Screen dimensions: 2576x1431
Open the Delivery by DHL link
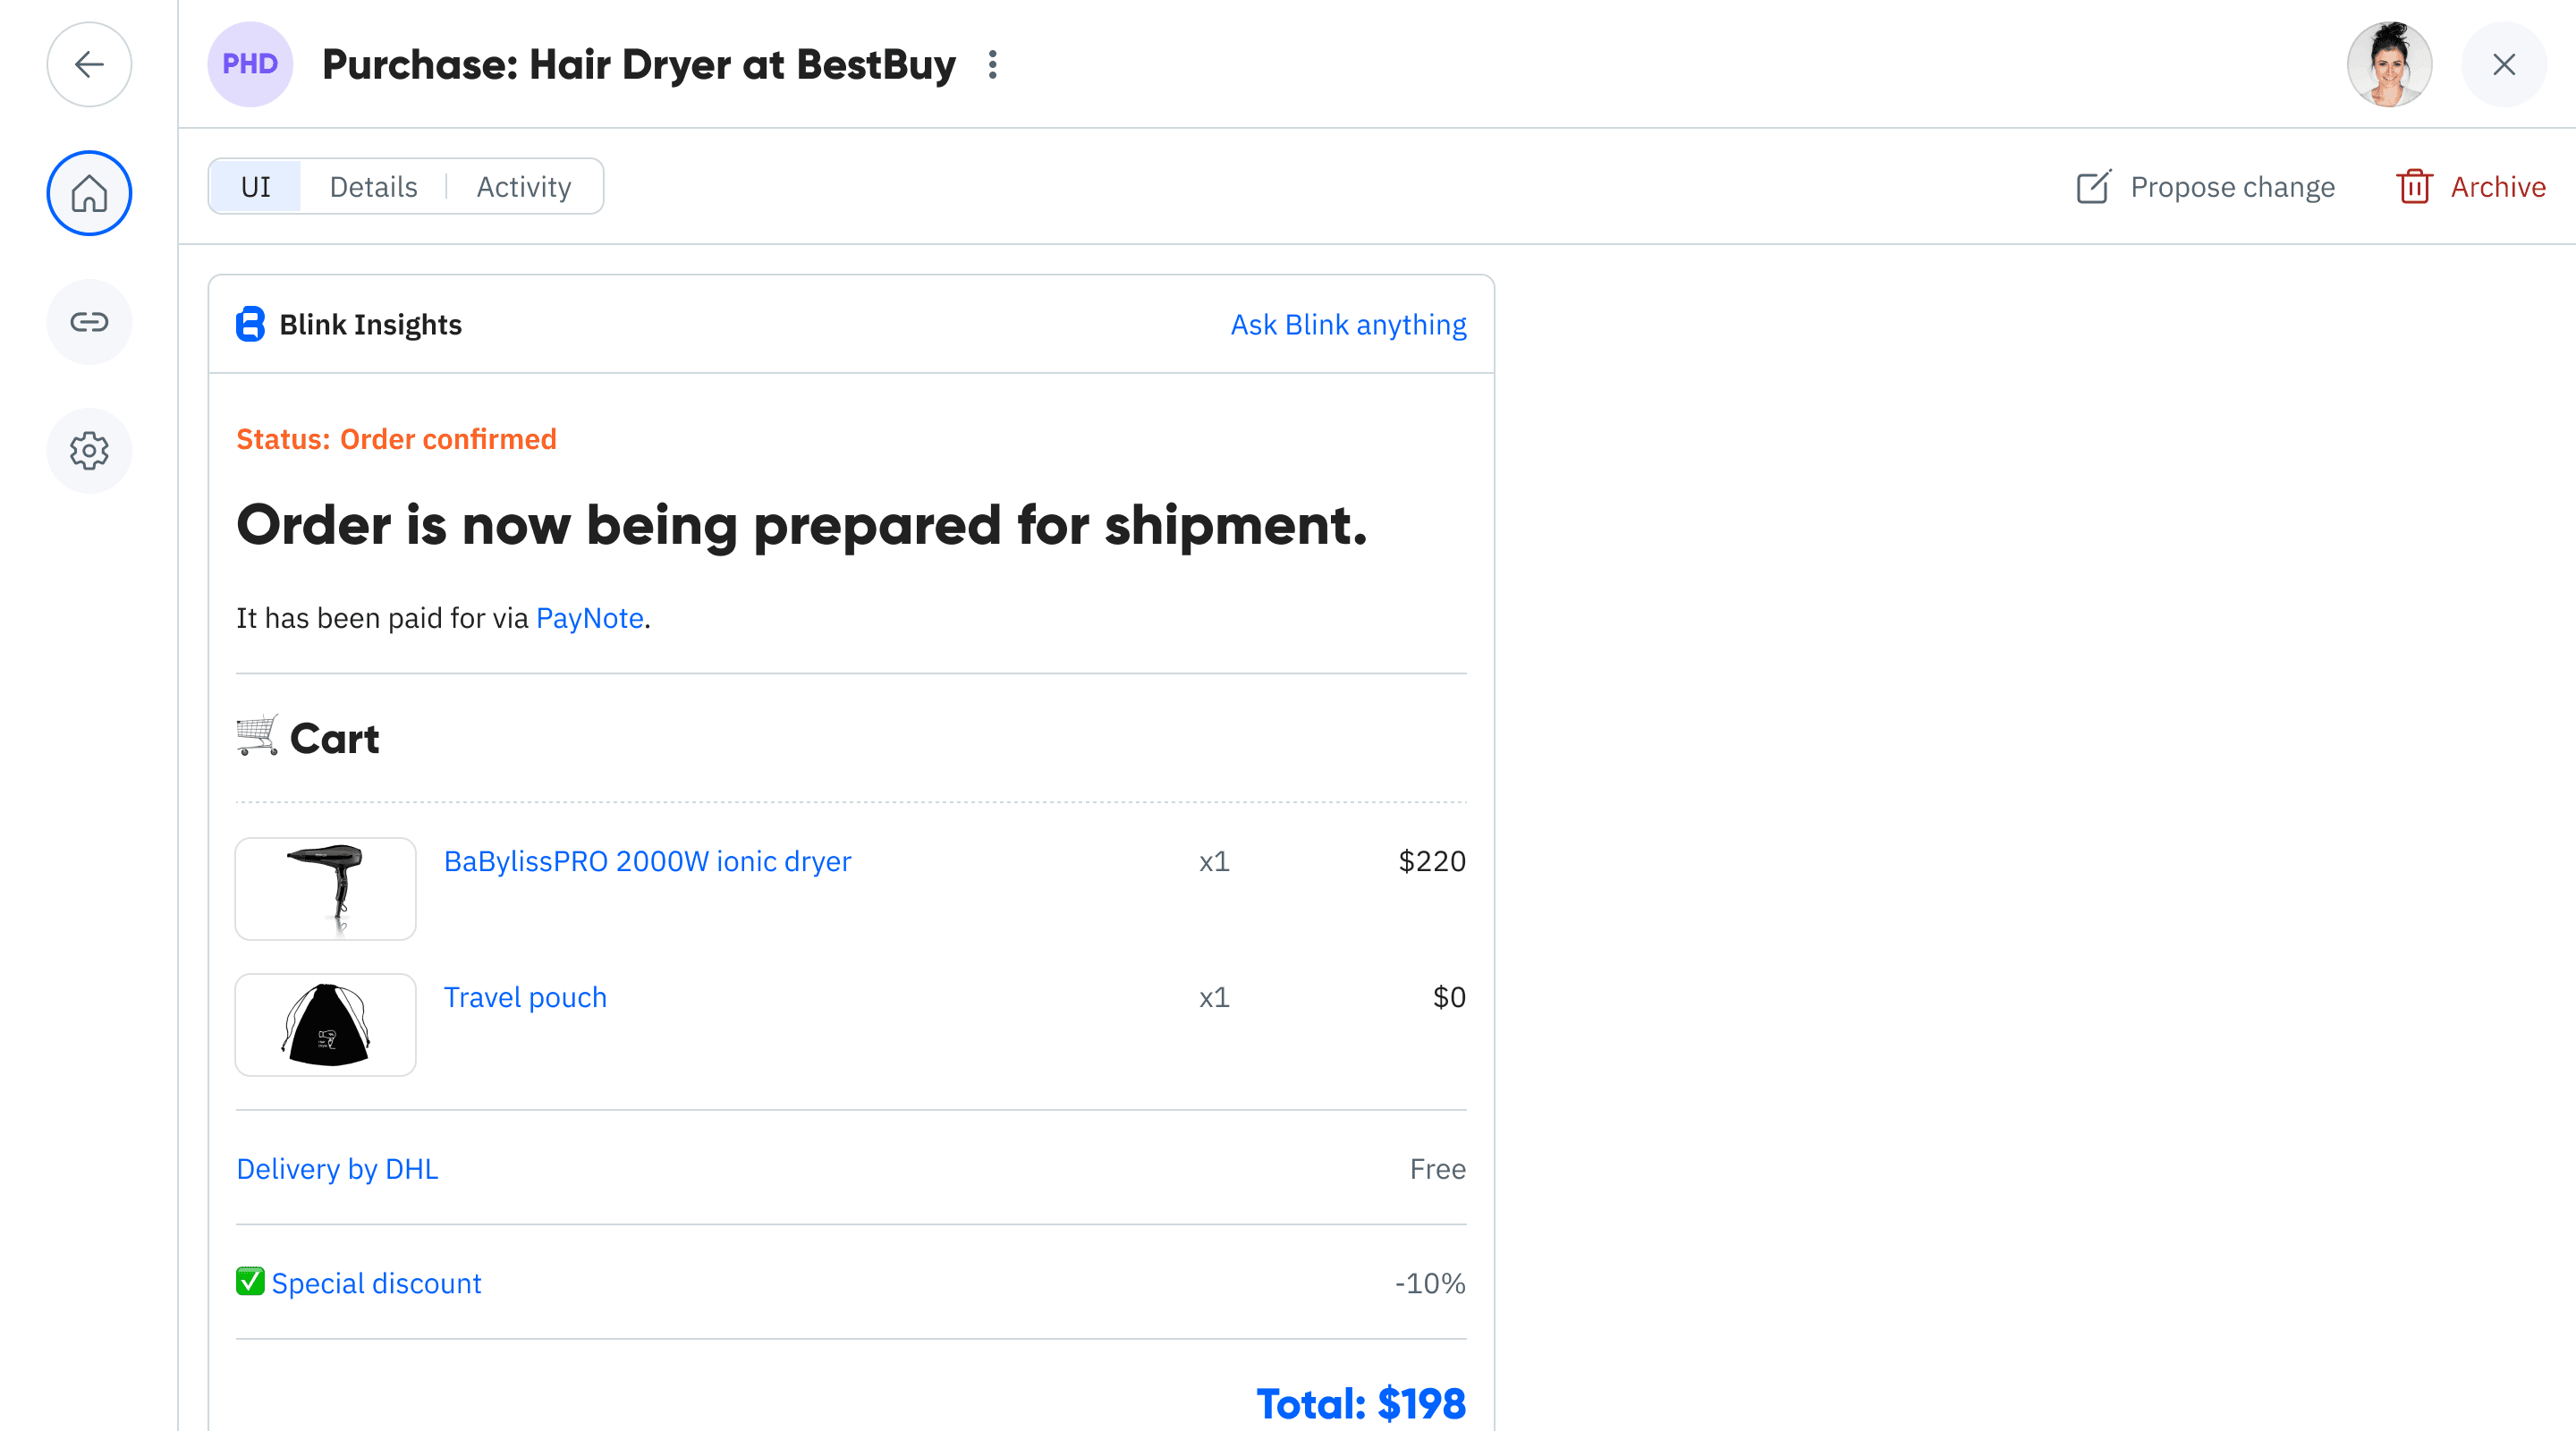point(337,1169)
